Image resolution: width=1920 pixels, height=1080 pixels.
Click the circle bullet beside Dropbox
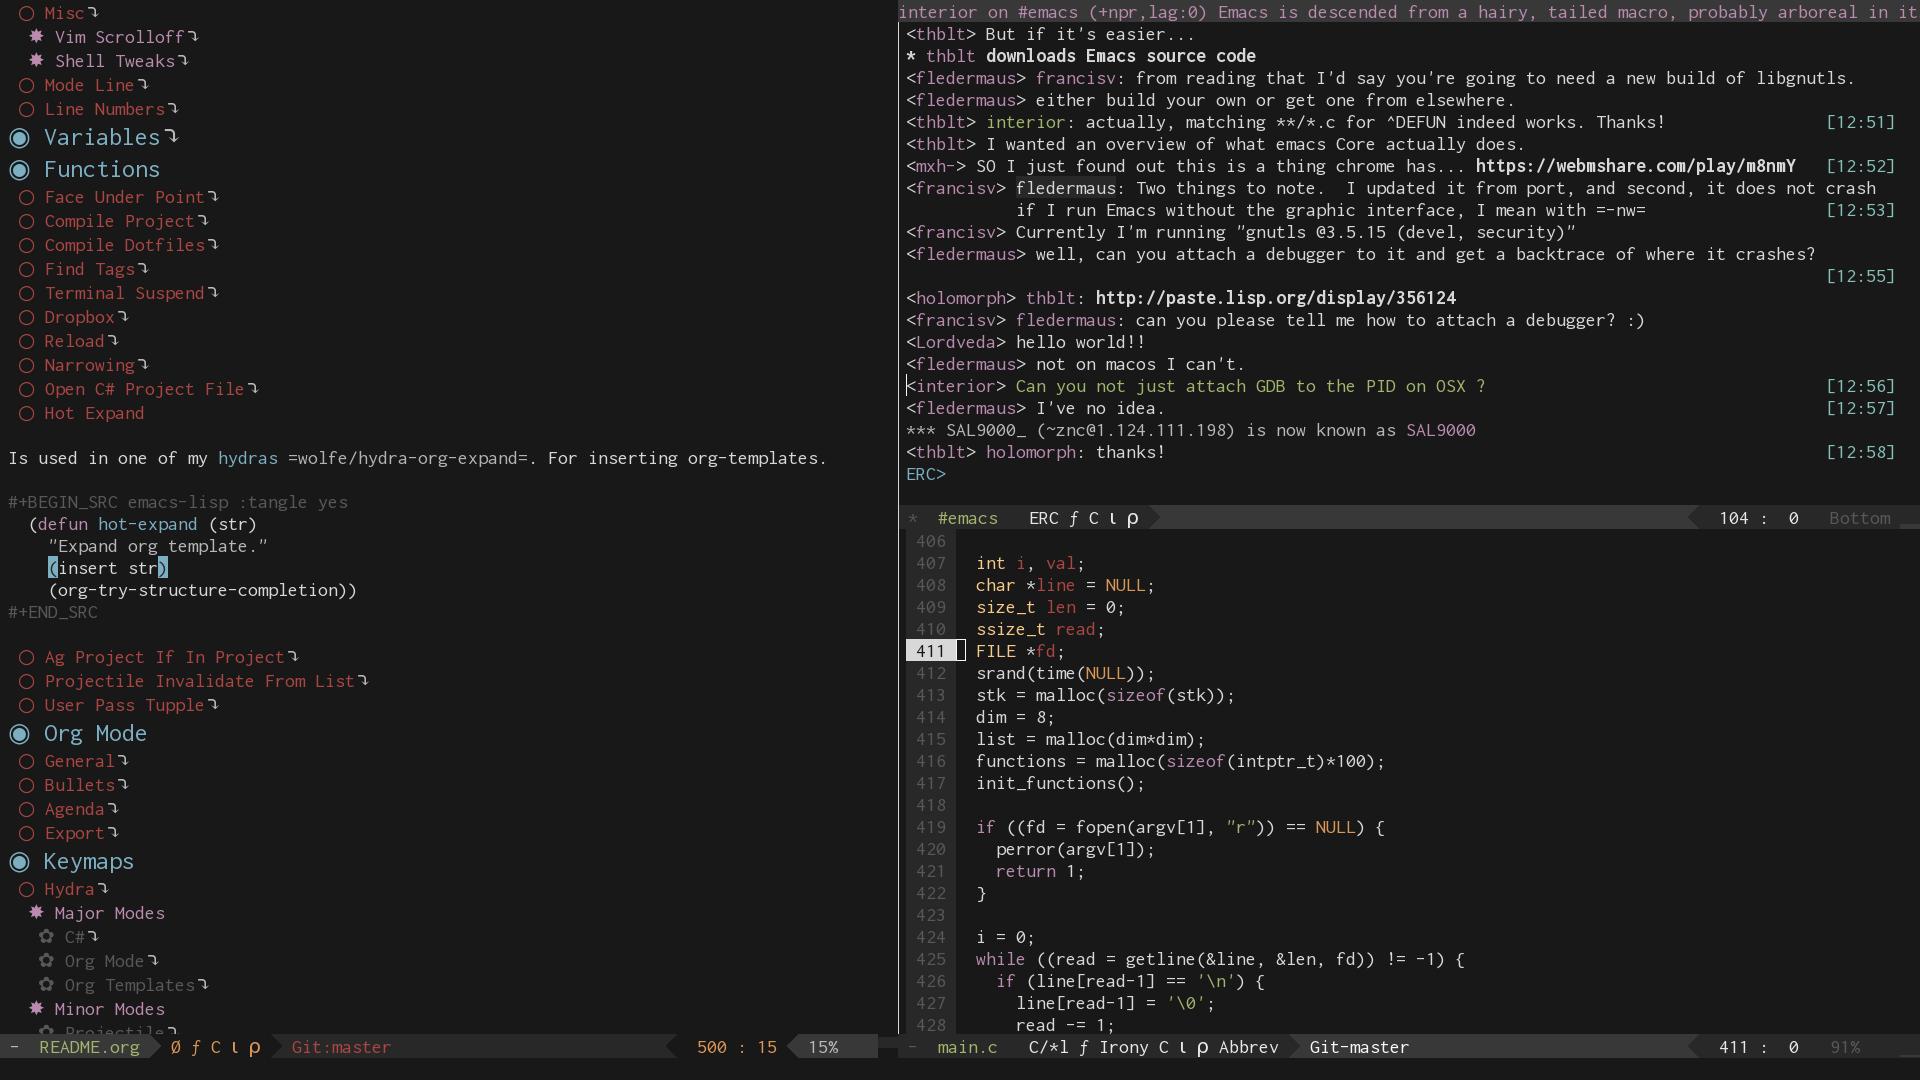(26, 317)
